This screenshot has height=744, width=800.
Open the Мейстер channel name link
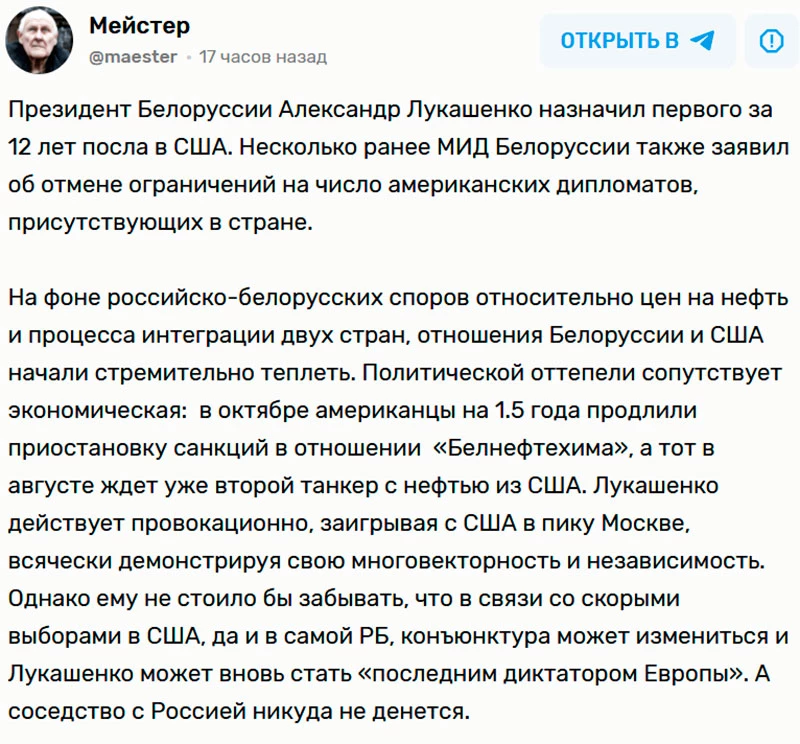tap(139, 25)
